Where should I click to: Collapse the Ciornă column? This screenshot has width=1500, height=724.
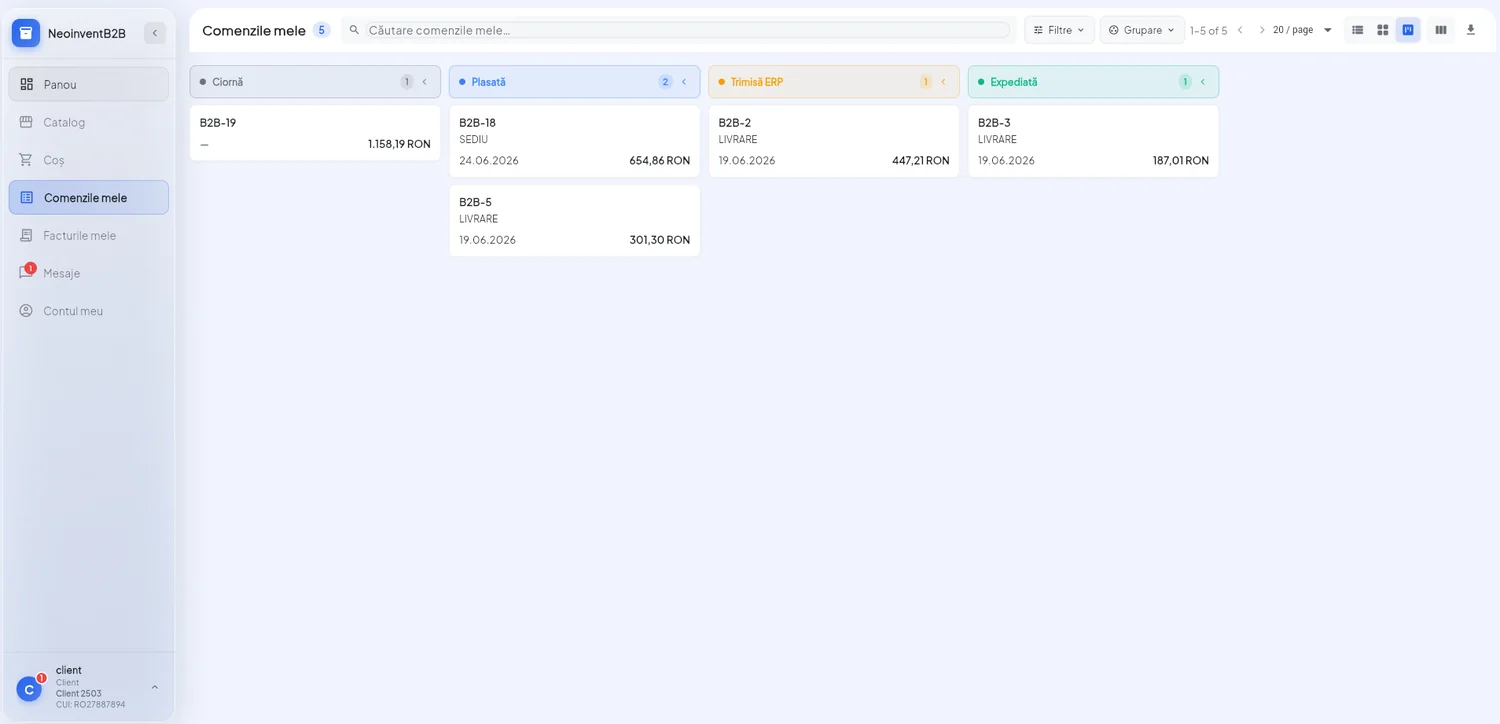click(424, 82)
